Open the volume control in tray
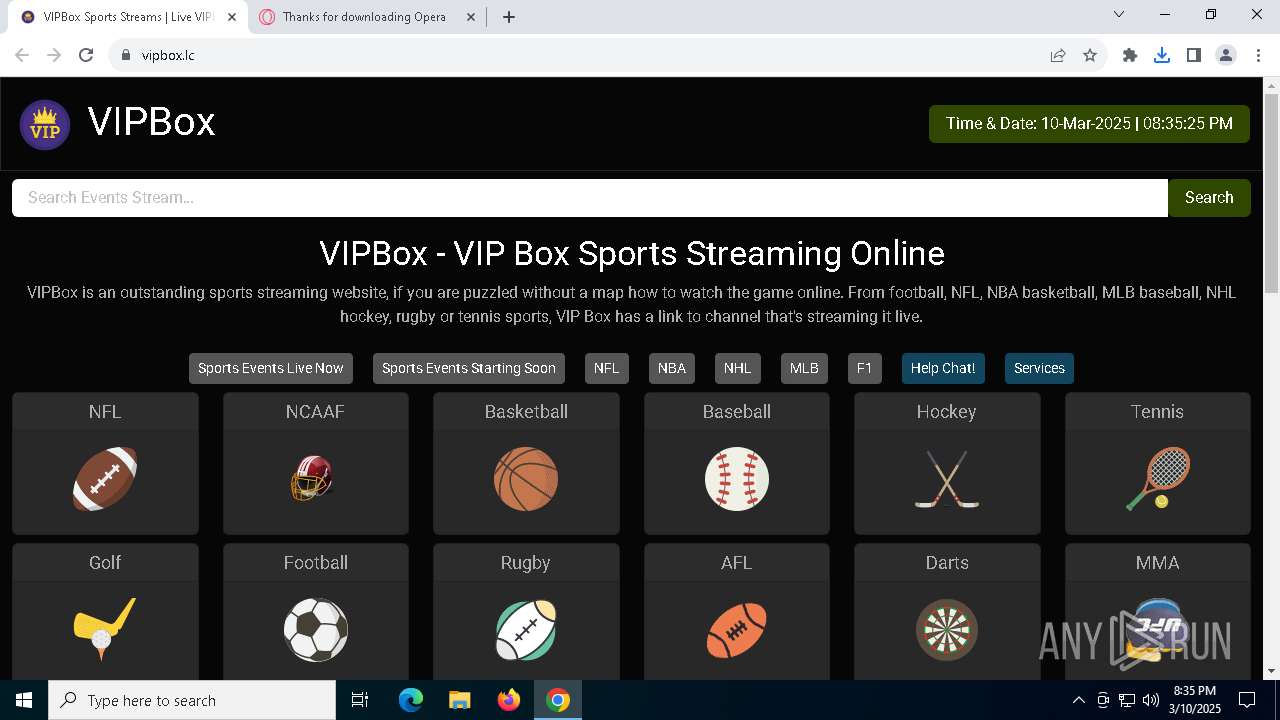 point(1151,700)
